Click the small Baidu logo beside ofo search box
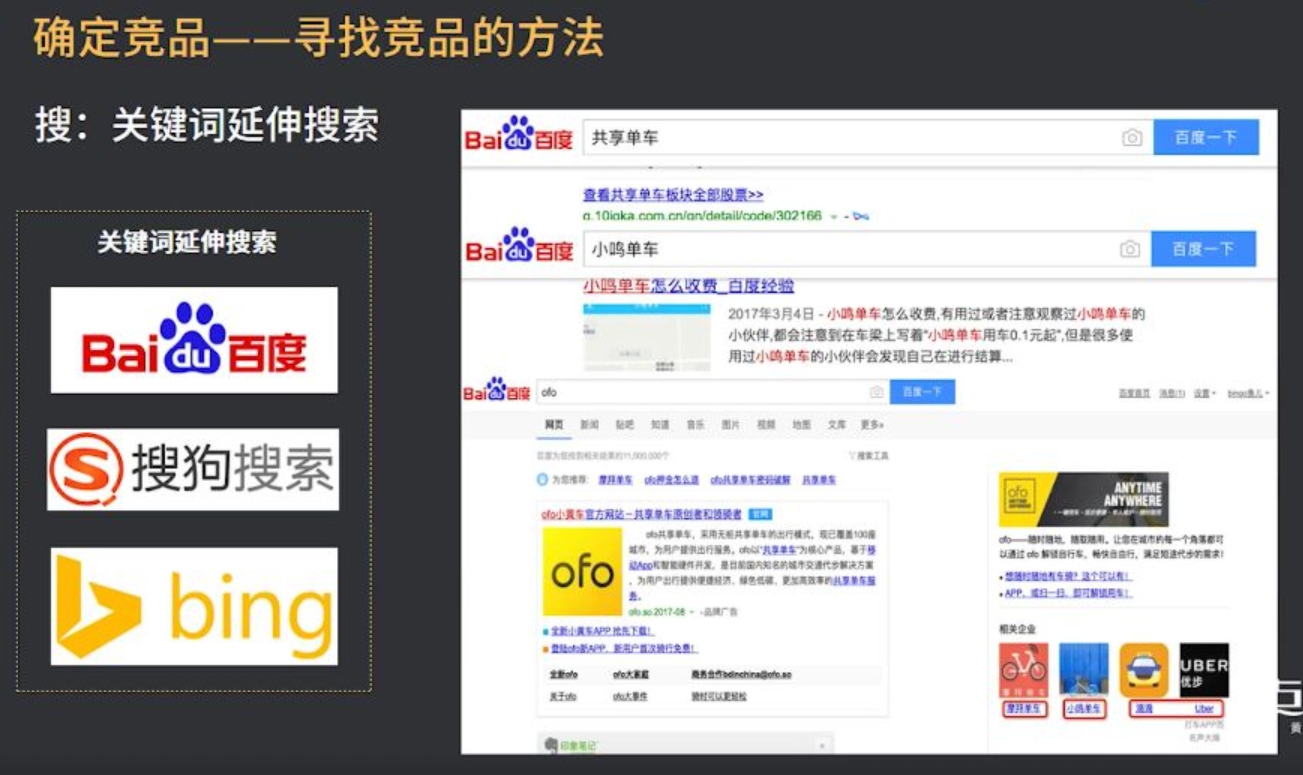The height and width of the screenshot is (775, 1303). pyautogui.click(x=497, y=391)
